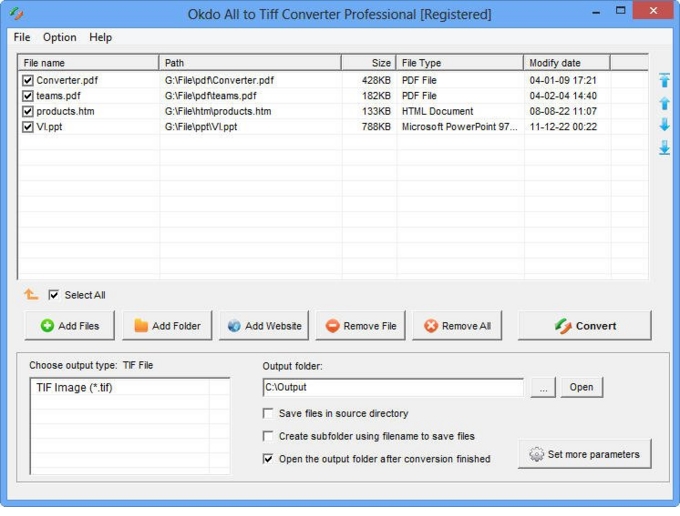Click Add Website button
The image size is (680, 516).
(265, 326)
